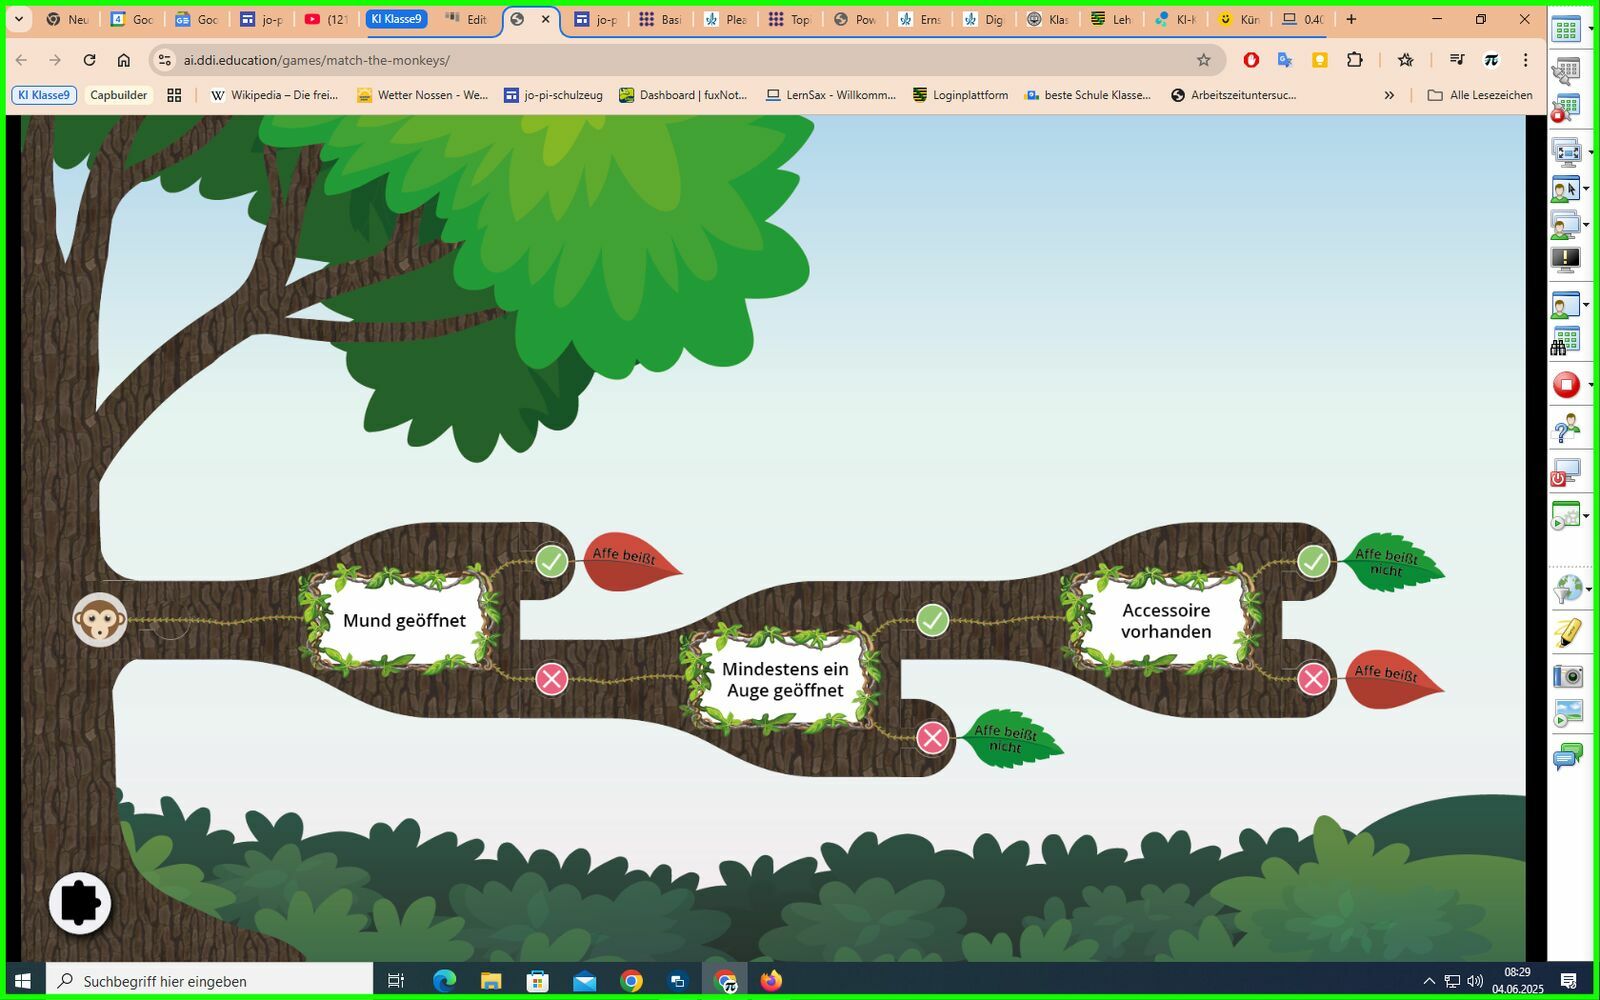
Task: Open Firefox from the taskbar
Action: pos(770,981)
